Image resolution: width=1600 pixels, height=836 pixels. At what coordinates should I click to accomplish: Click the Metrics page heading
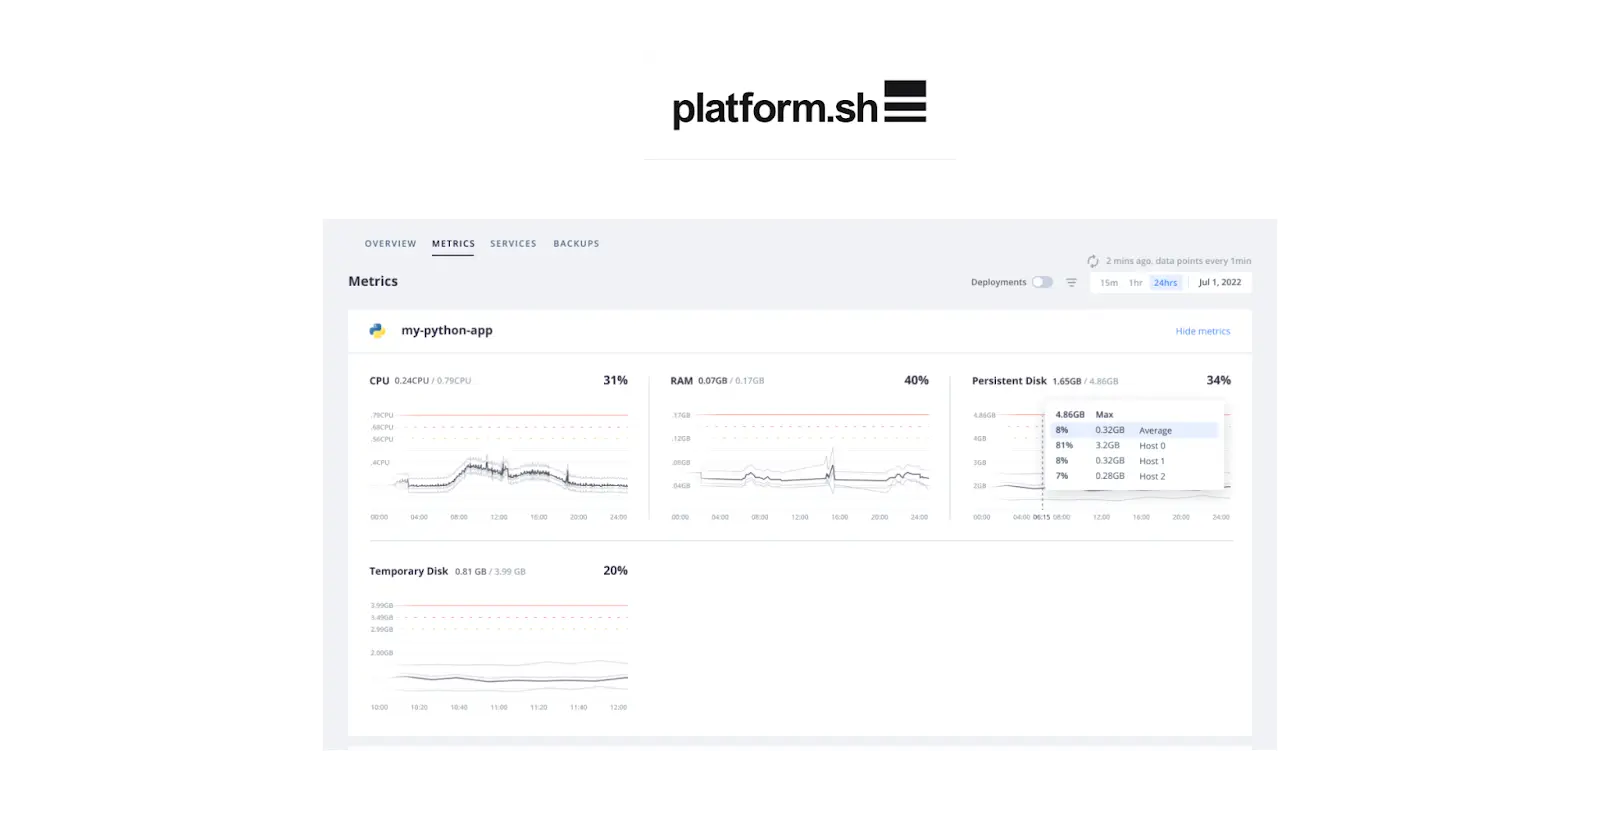(x=373, y=282)
